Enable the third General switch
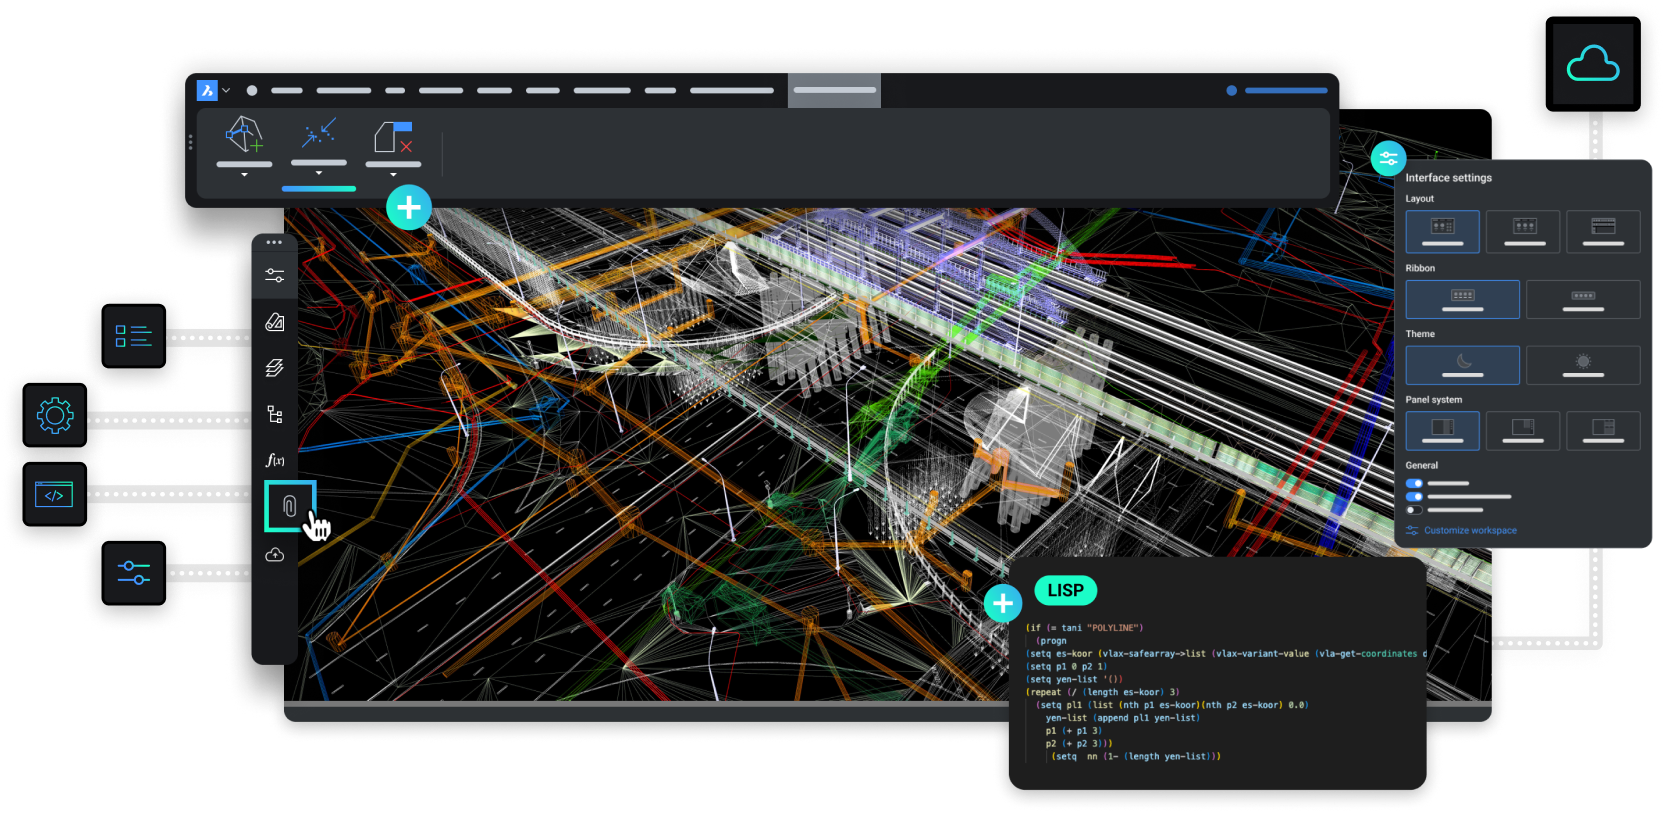 tap(1414, 510)
